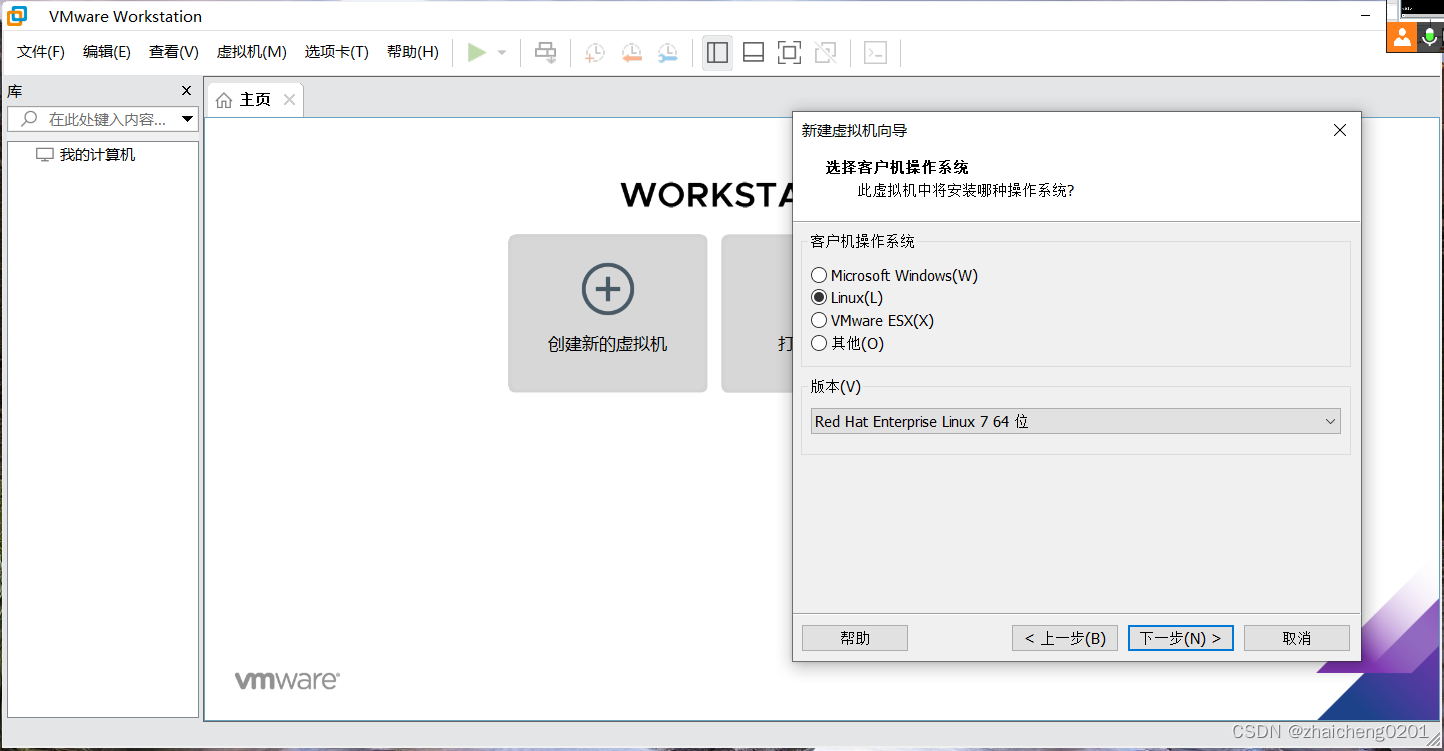Toggle the library sidebar view icon

[x=717, y=53]
